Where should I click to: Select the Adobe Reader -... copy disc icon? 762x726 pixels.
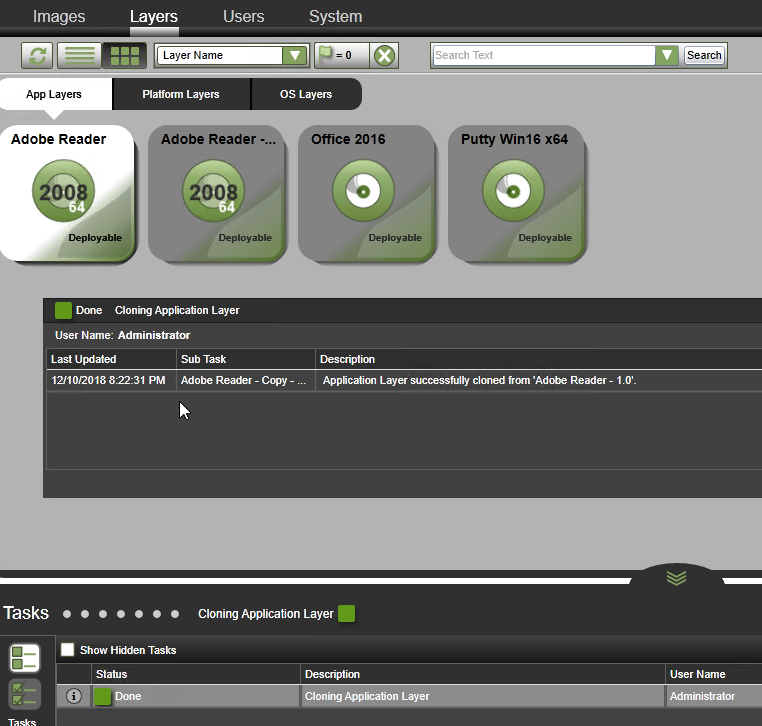(213, 191)
